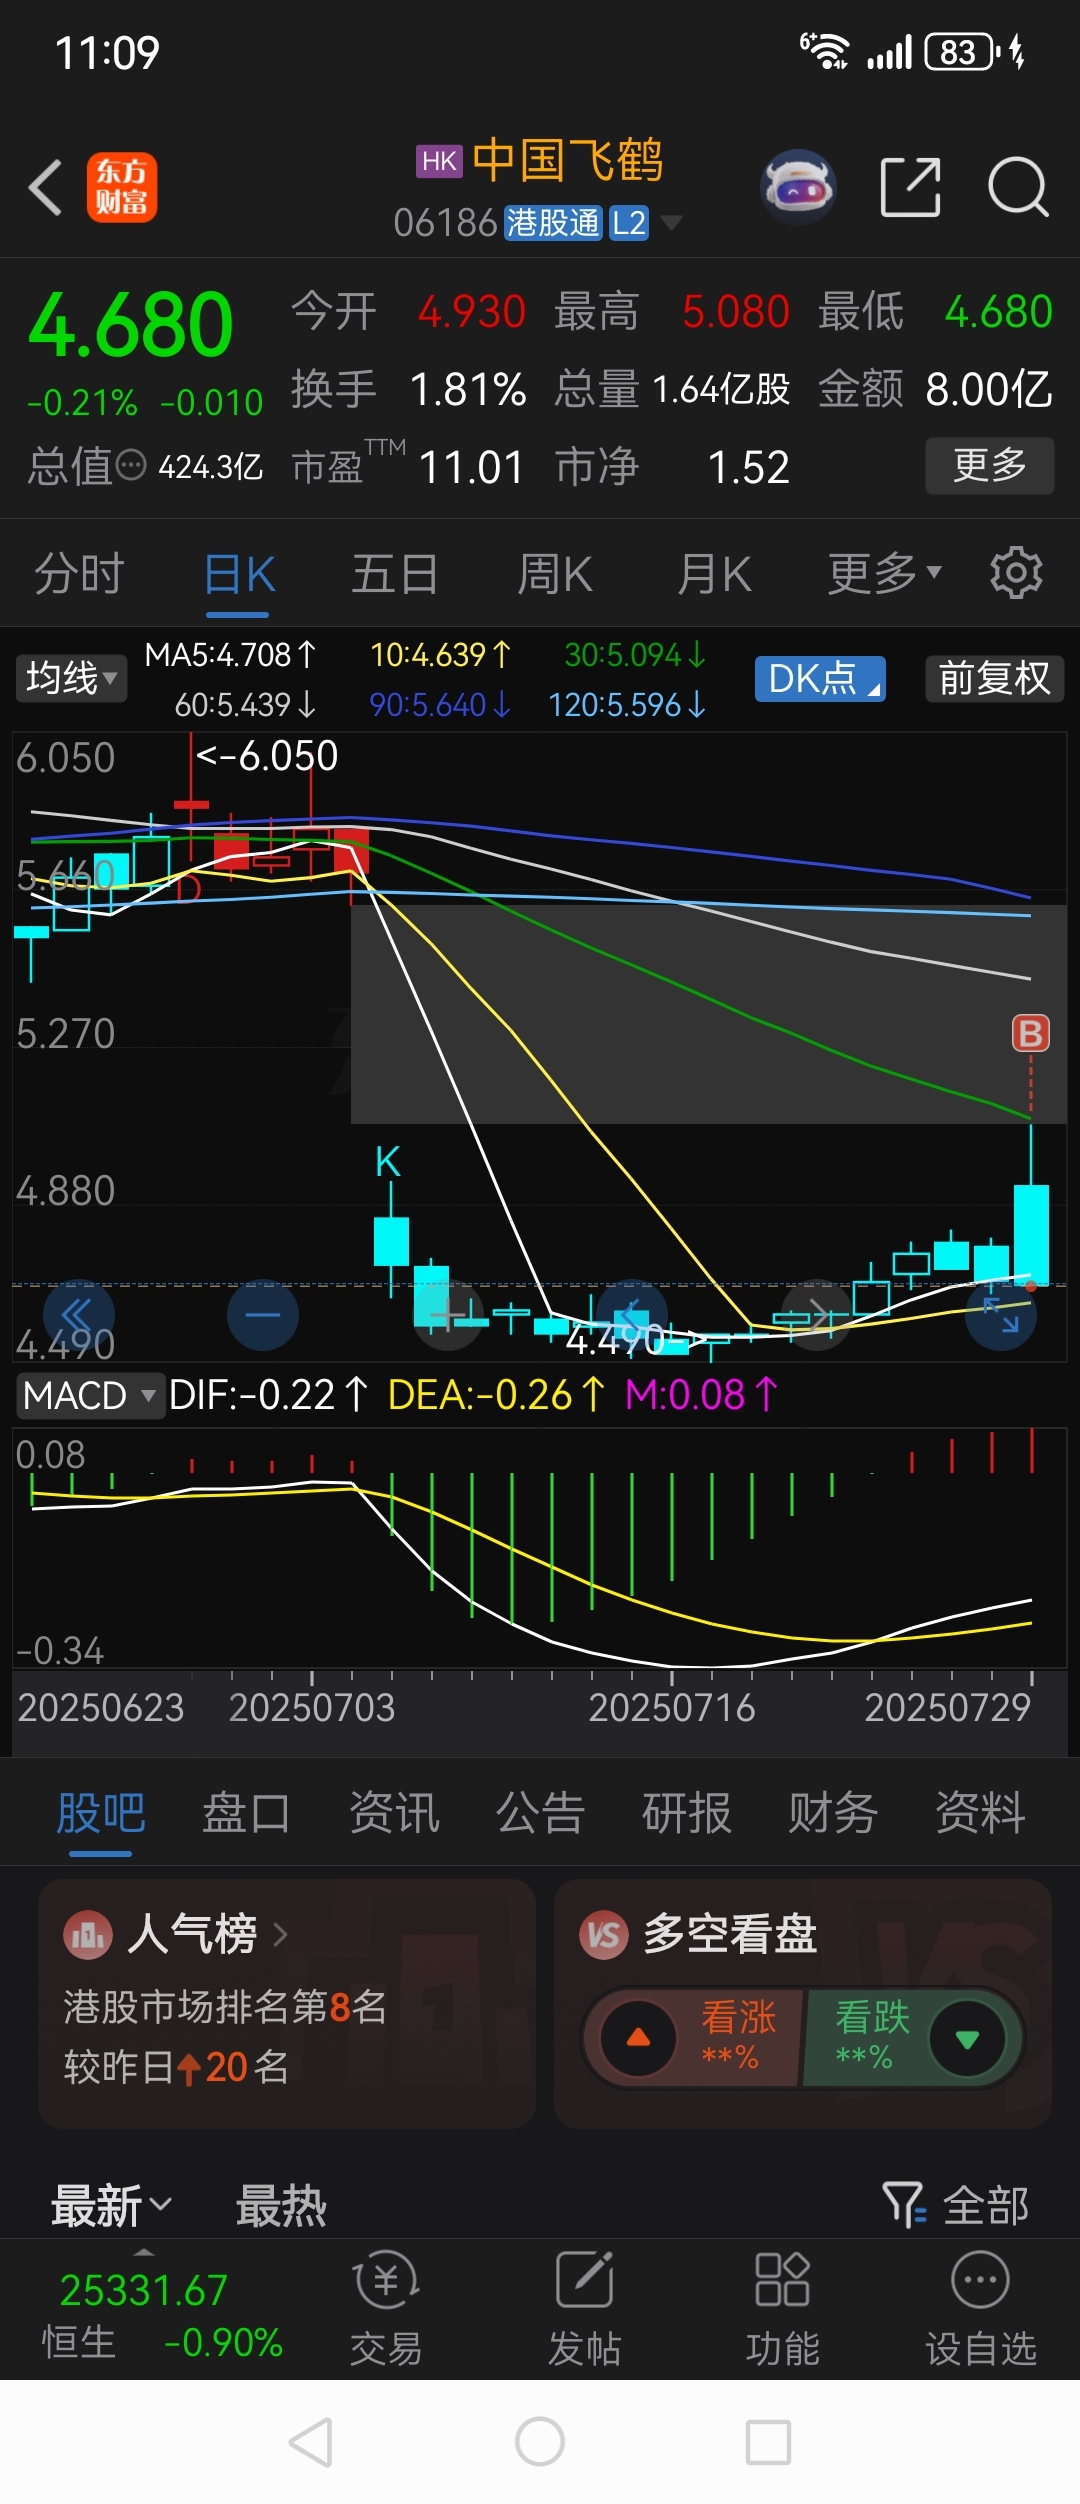Tap the 人气榜 ranking icon
The height and width of the screenshot is (2504, 1080).
click(88, 1935)
